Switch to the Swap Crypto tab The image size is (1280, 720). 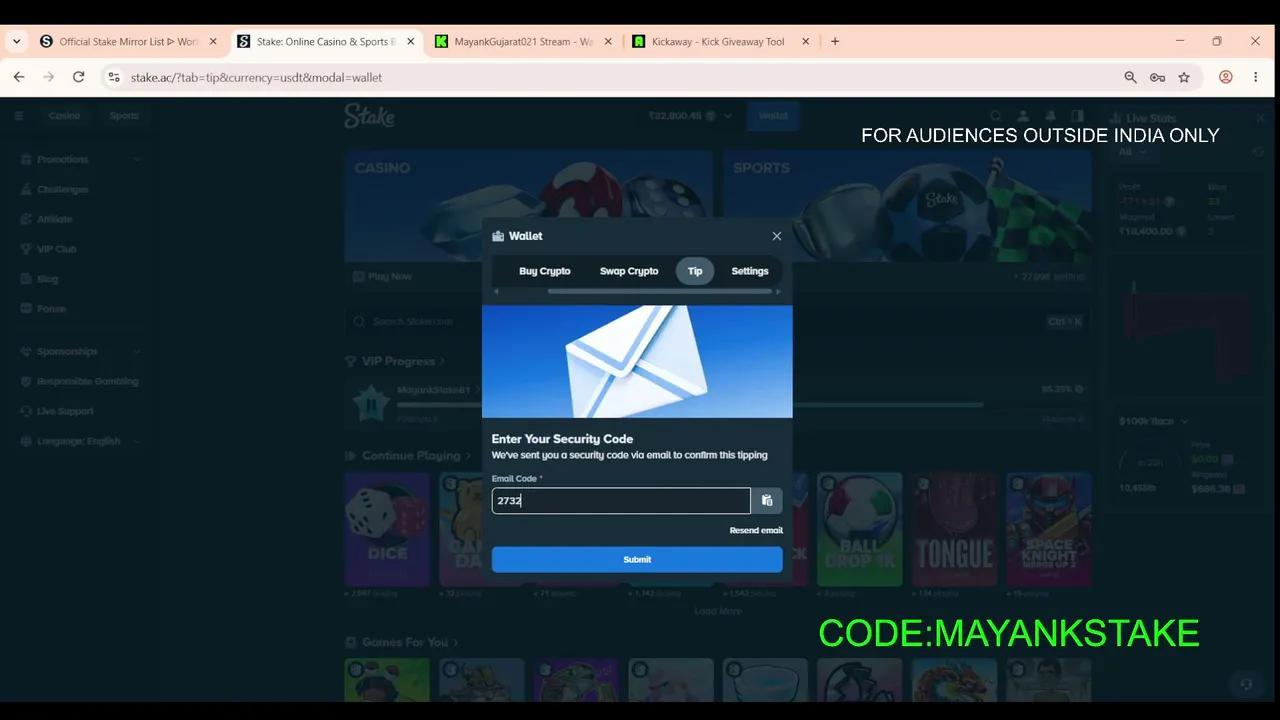tap(629, 271)
